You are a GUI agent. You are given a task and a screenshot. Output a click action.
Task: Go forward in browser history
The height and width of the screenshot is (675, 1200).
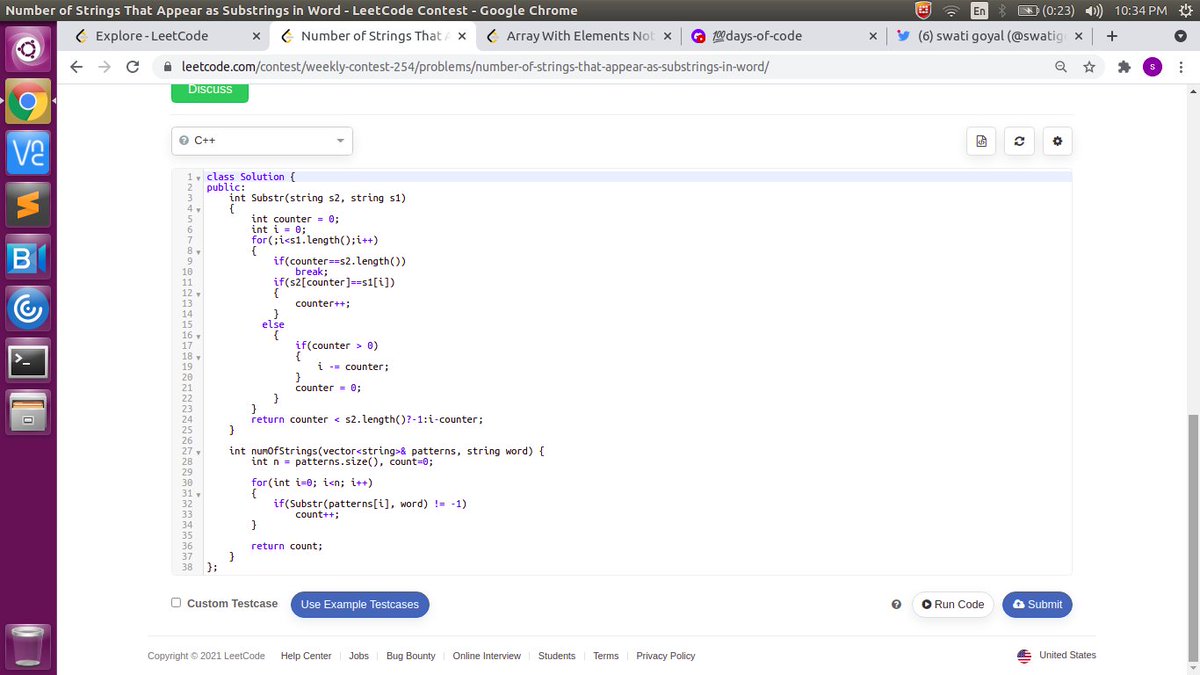coord(104,67)
